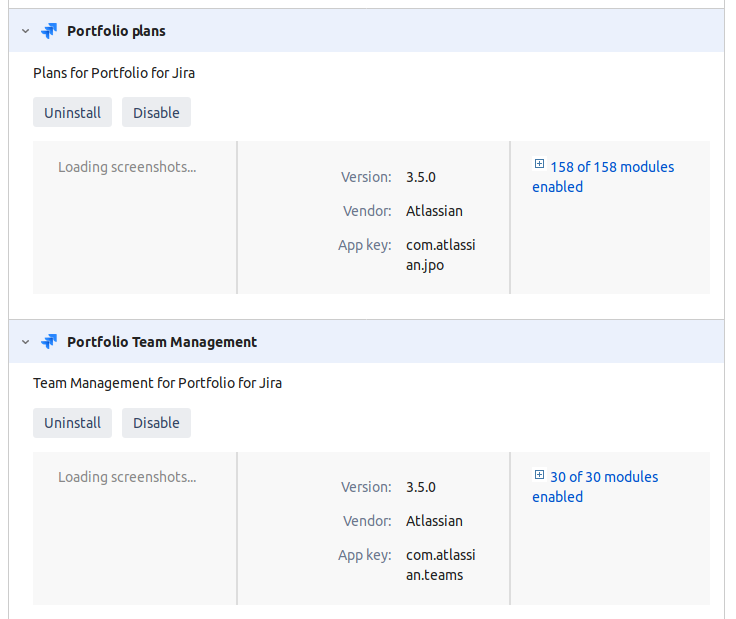Expand the 158 modules plus icon
736x619 pixels.
[539, 164]
